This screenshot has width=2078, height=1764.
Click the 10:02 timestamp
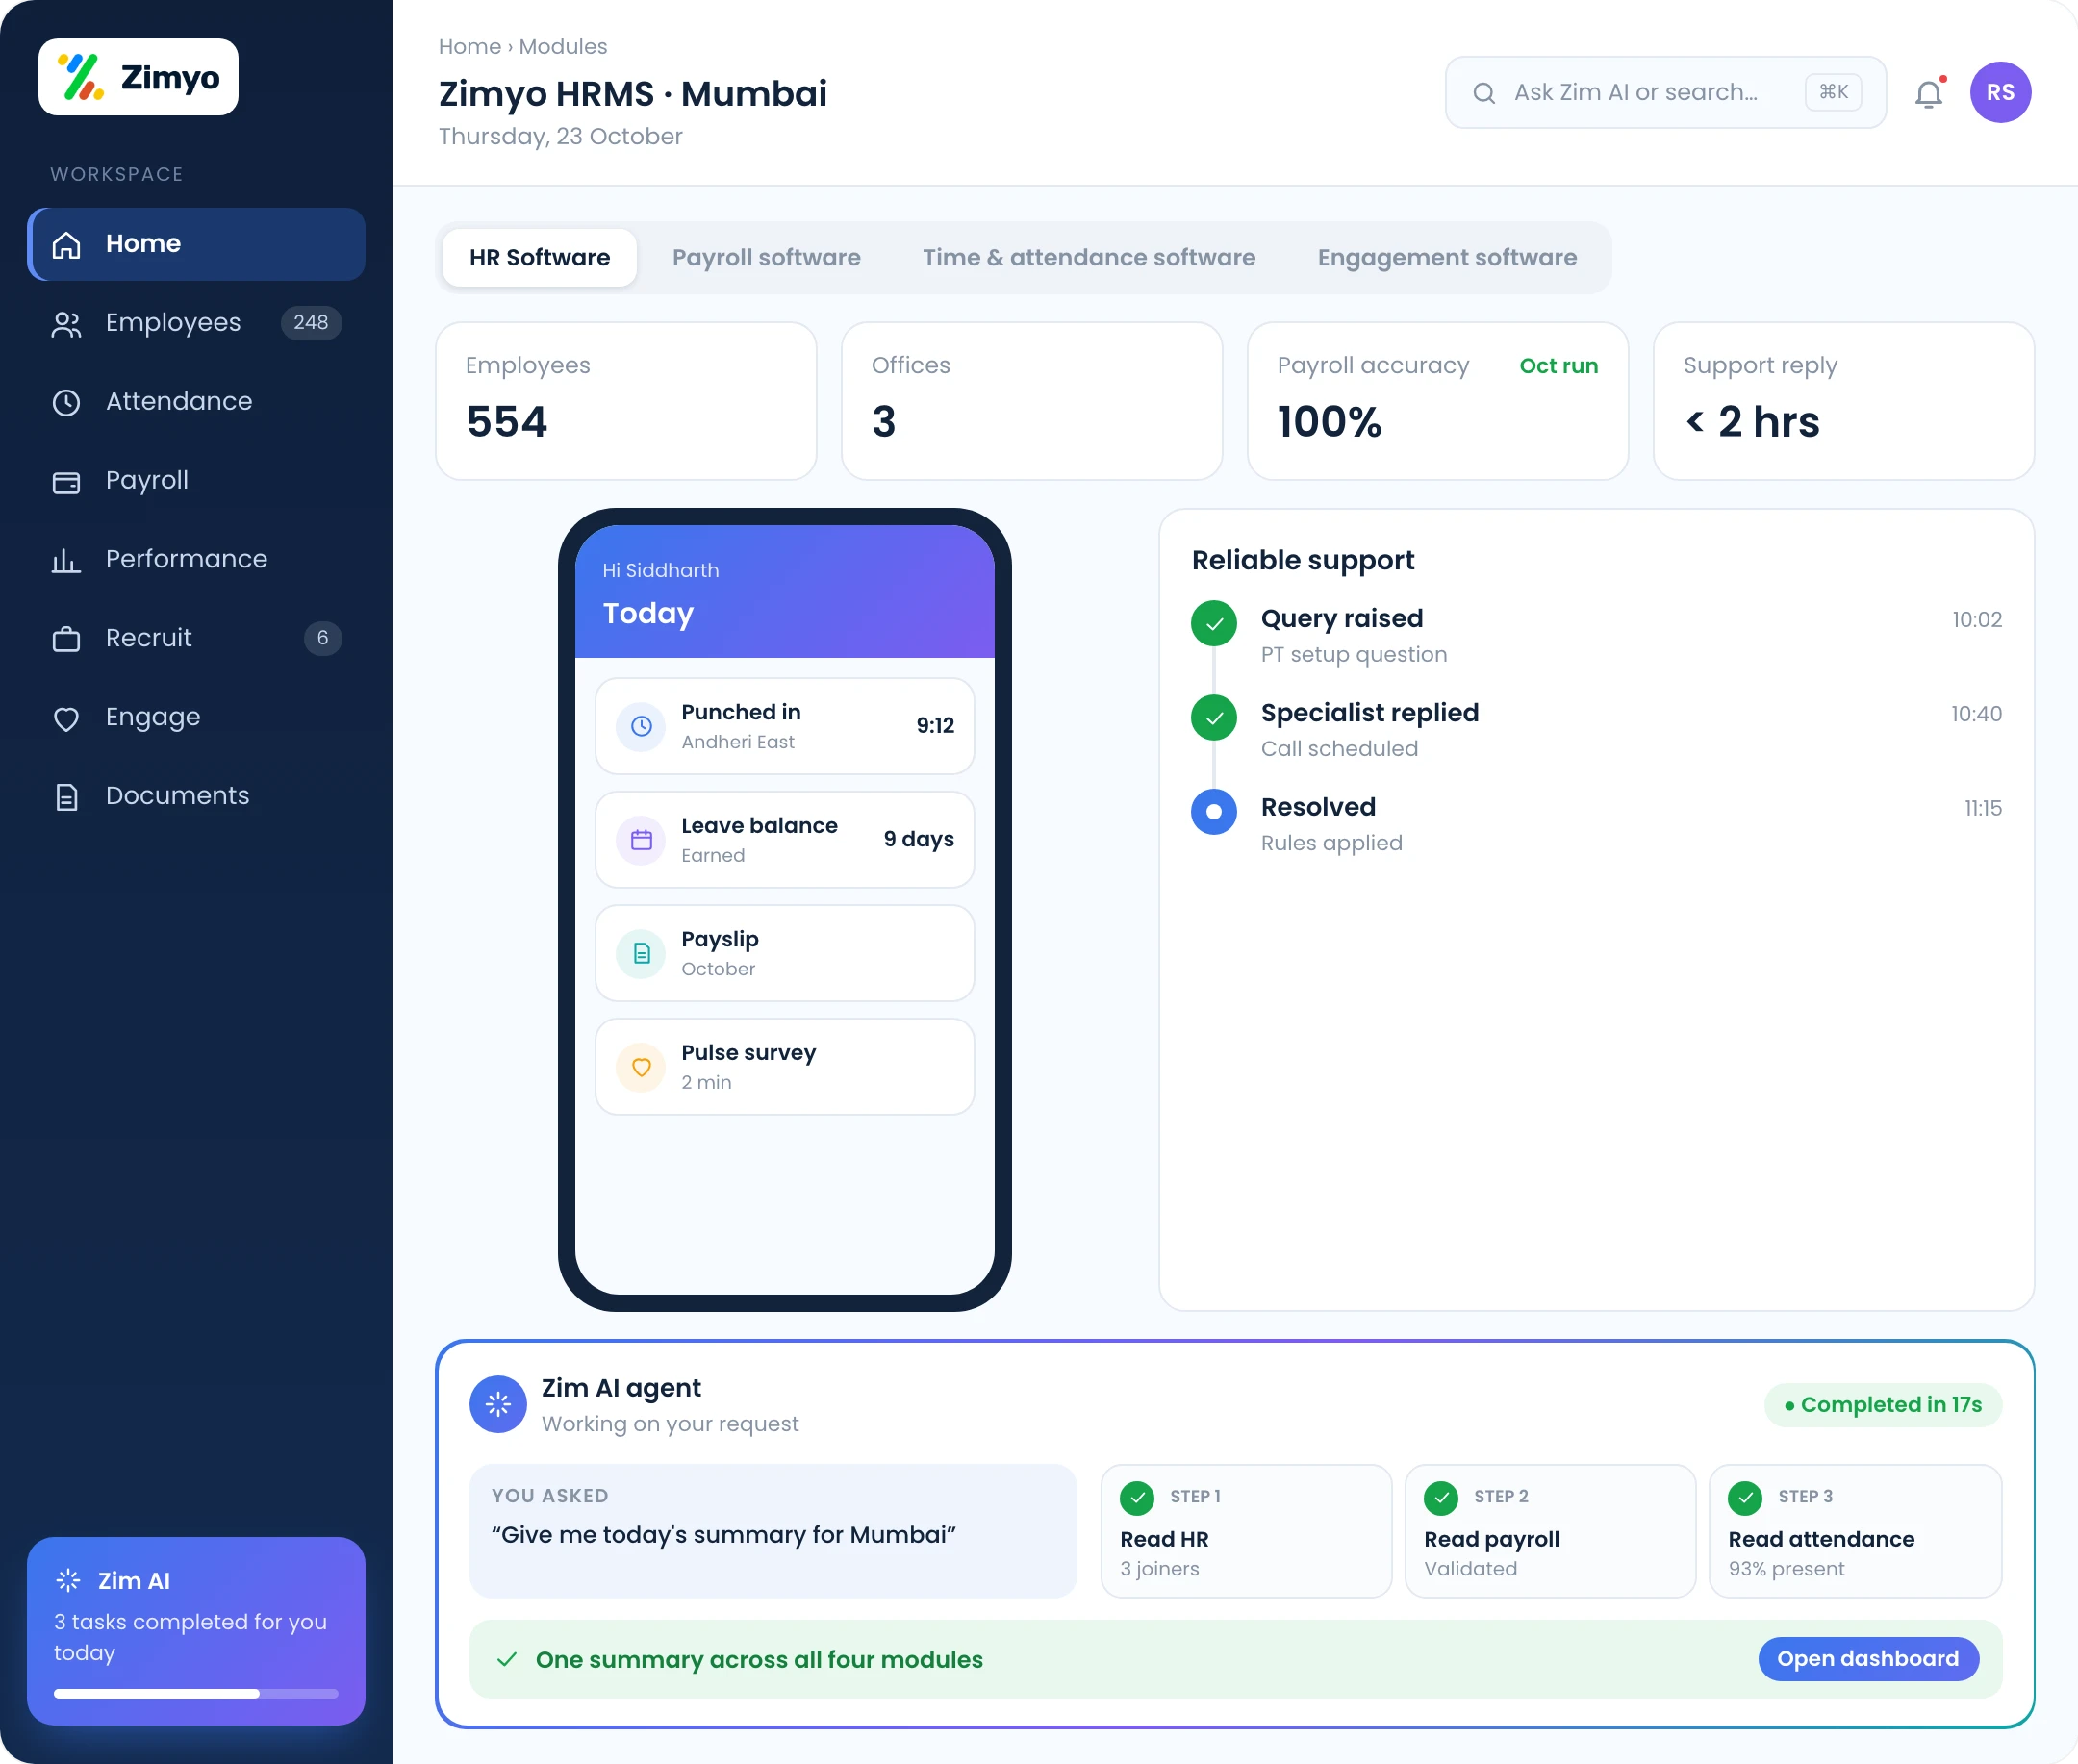[1977, 620]
